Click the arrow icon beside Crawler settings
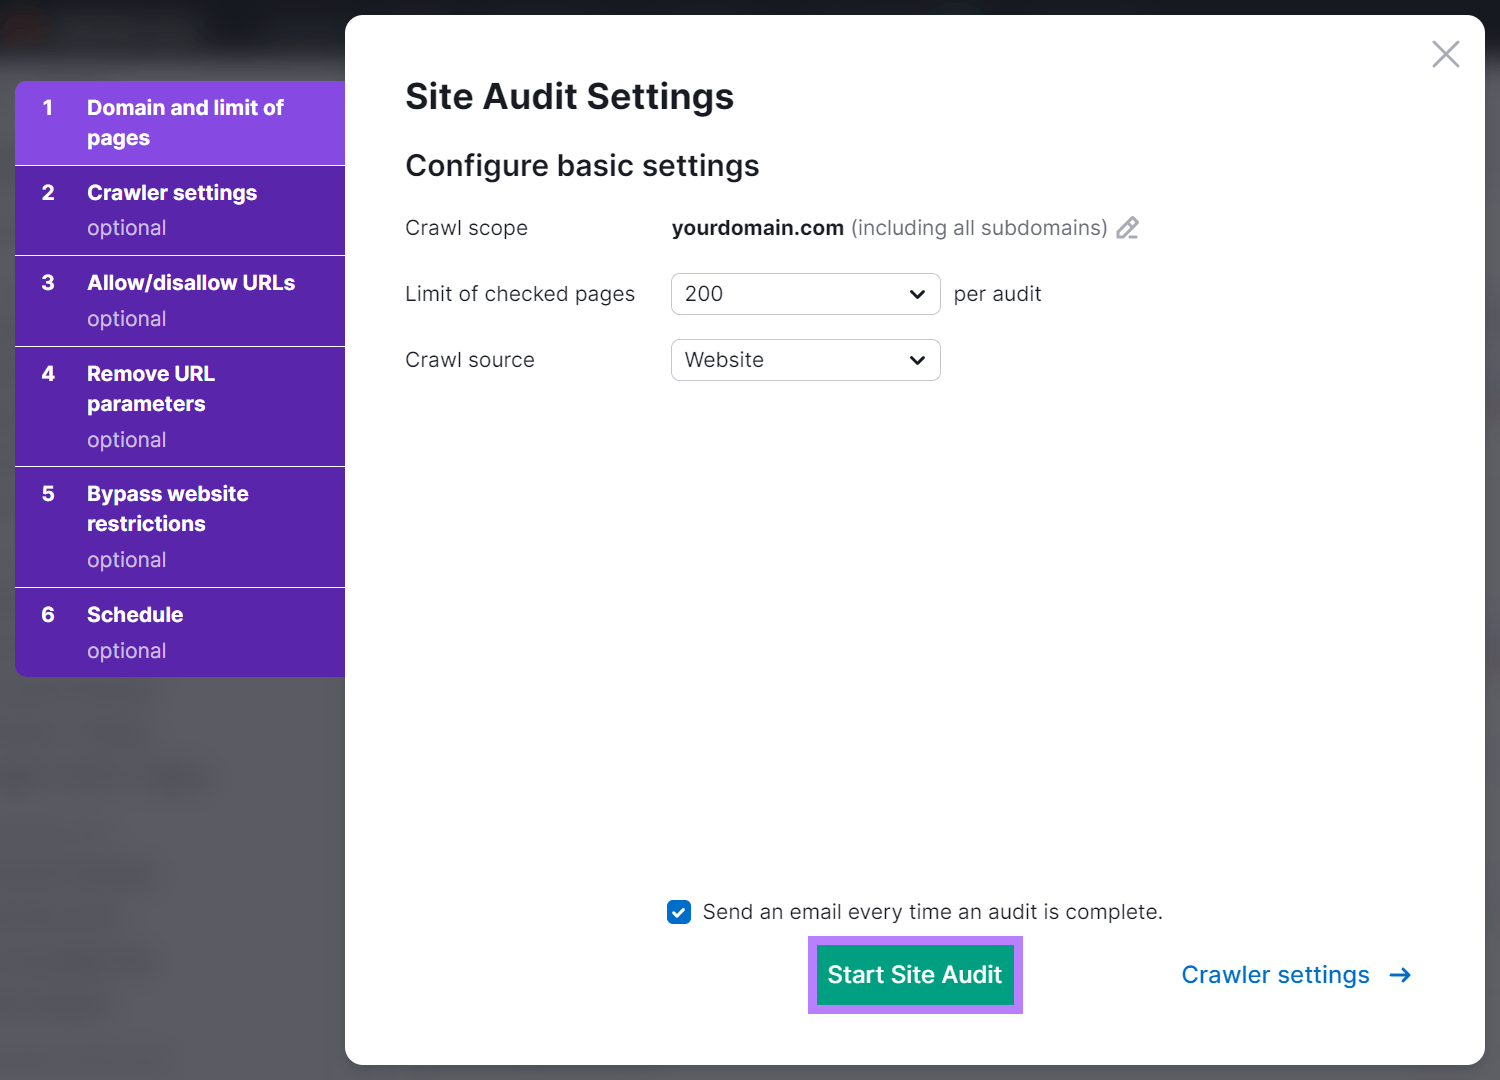1500x1080 pixels. [1400, 975]
